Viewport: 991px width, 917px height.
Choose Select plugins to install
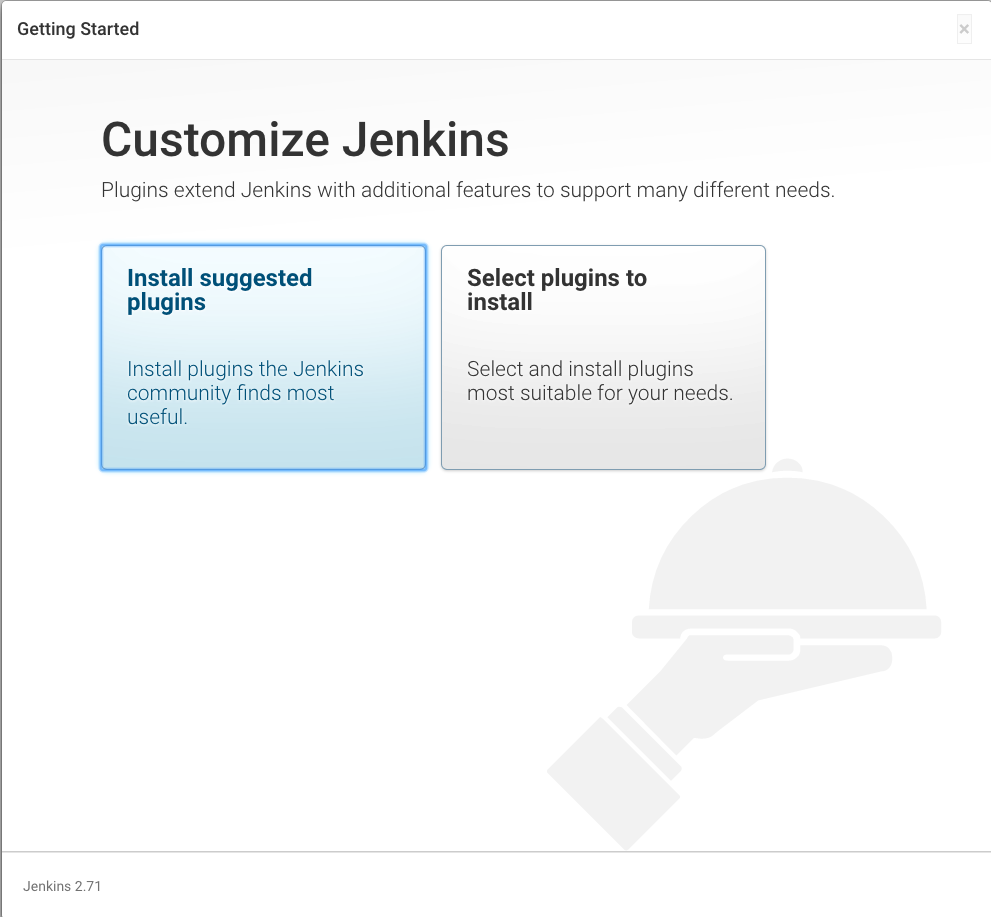pos(602,357)
